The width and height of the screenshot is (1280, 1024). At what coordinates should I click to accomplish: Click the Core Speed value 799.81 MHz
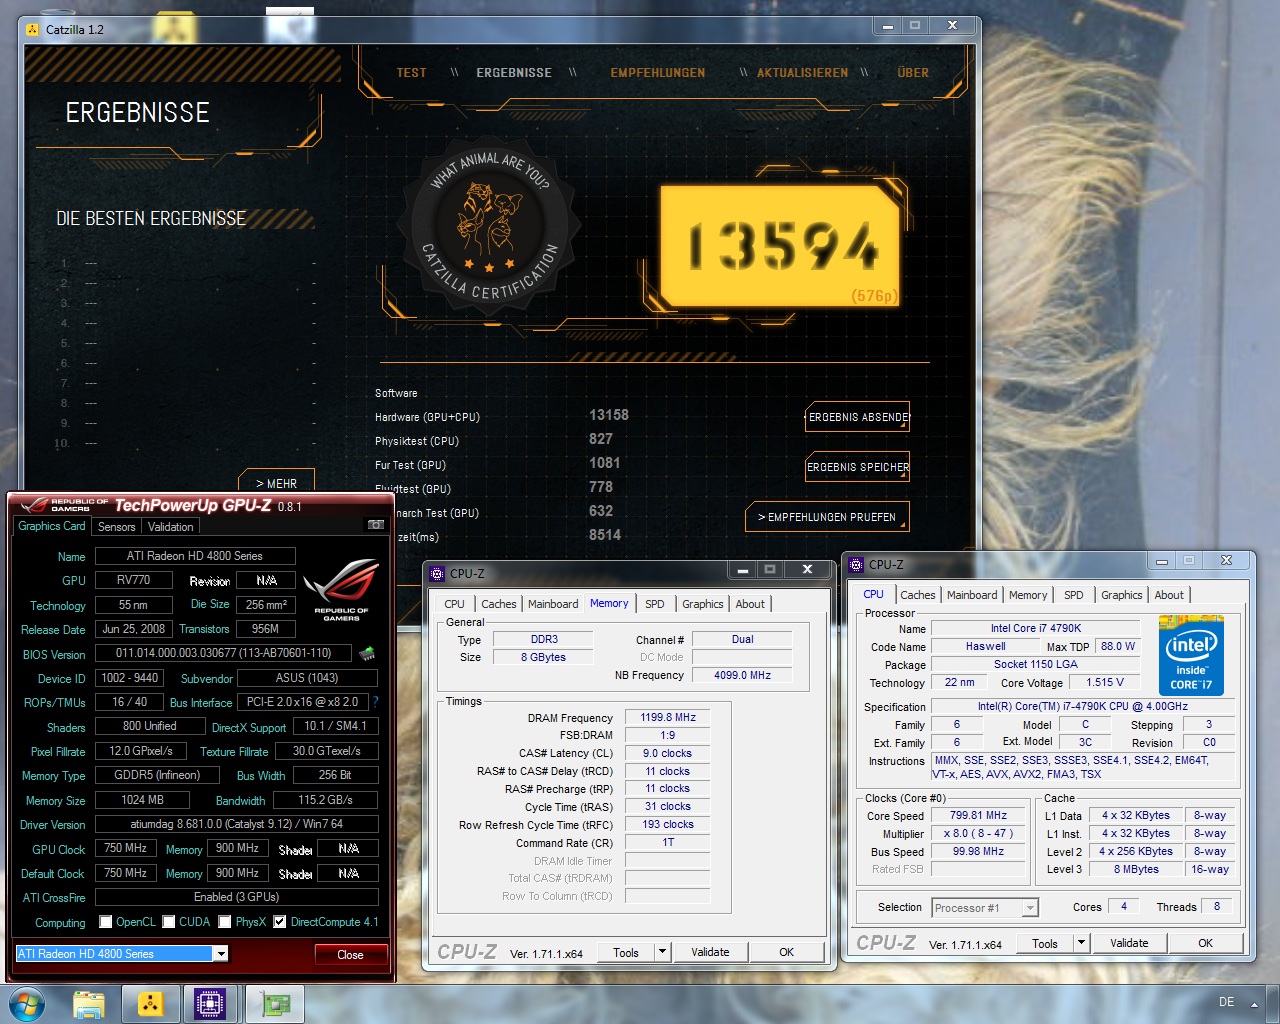[x=978, y=815]
